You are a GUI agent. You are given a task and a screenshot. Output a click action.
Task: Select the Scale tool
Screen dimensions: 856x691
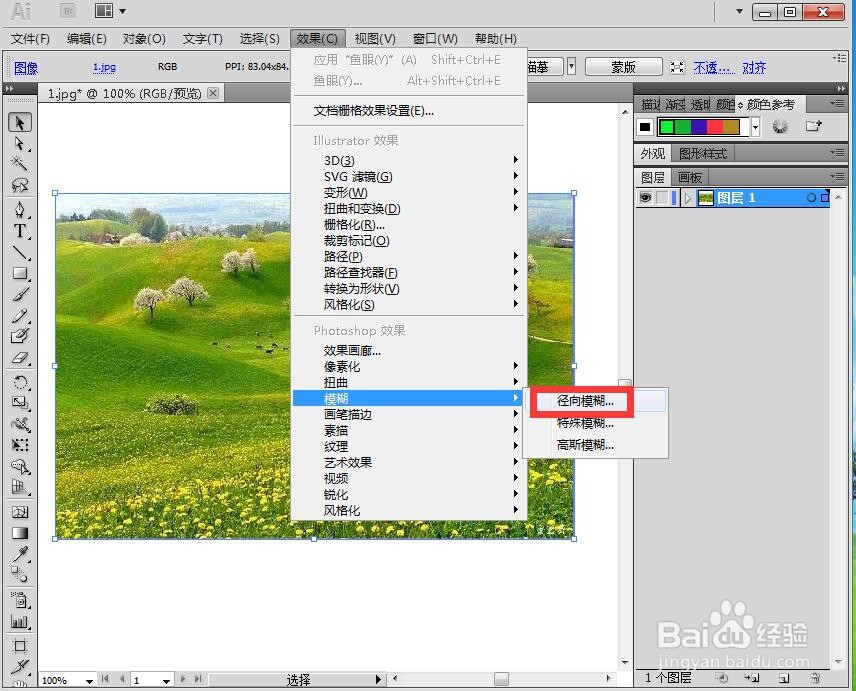(x=20, y=403)
